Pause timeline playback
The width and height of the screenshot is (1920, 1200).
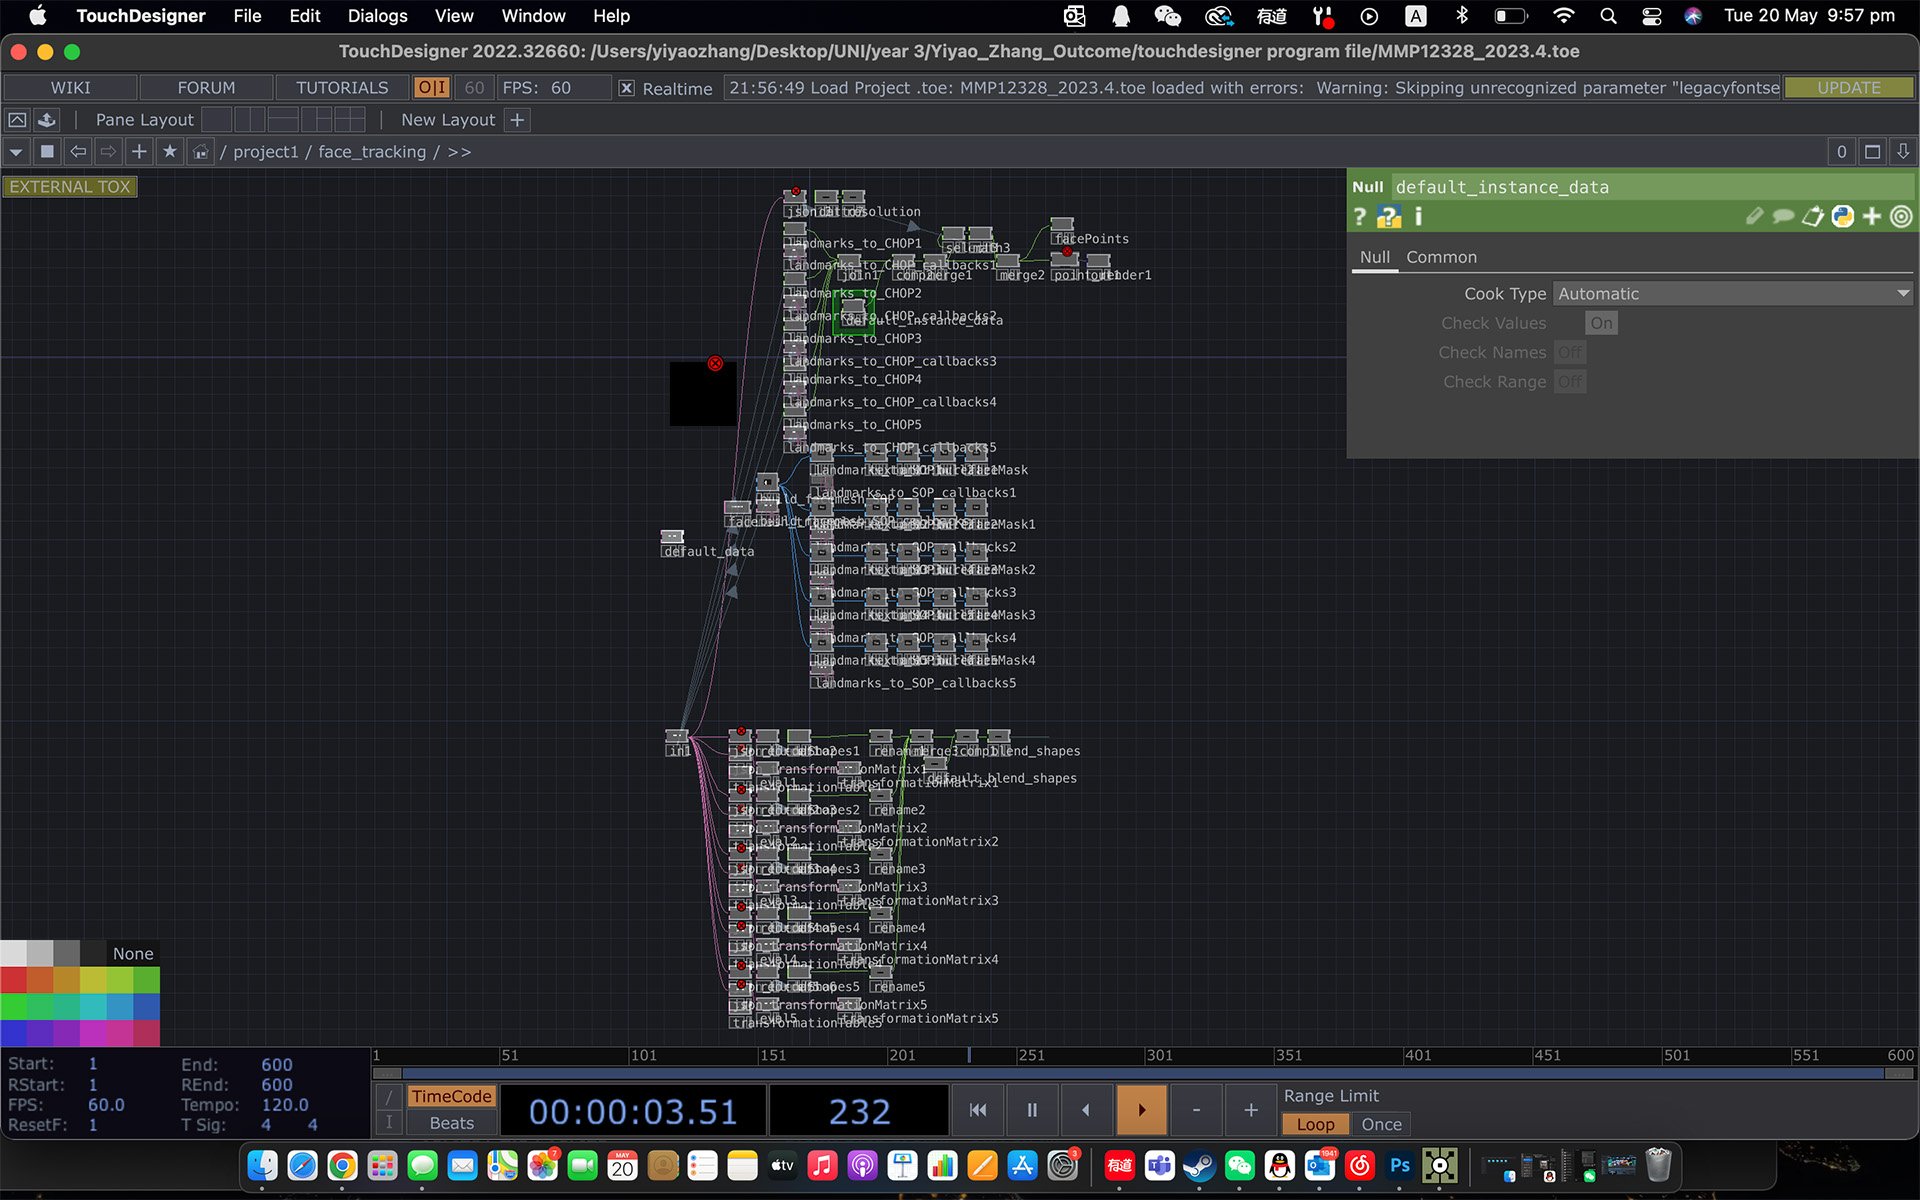[1032, 1110]
